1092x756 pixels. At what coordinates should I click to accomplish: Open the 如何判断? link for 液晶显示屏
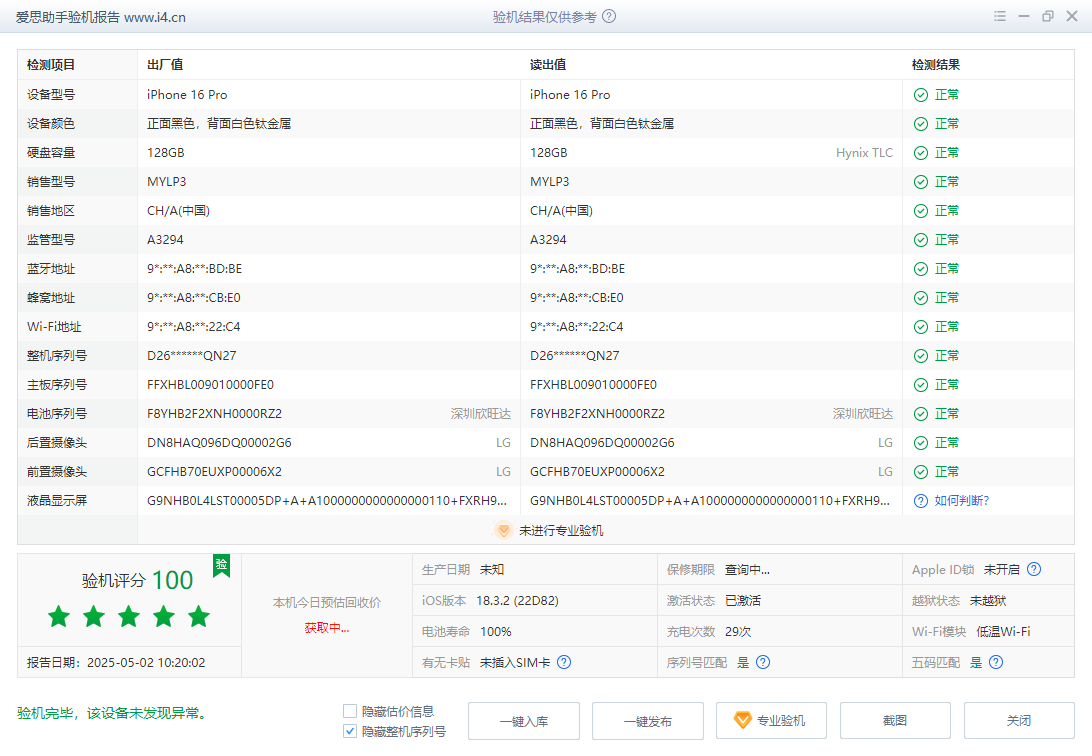click(962, 501)
